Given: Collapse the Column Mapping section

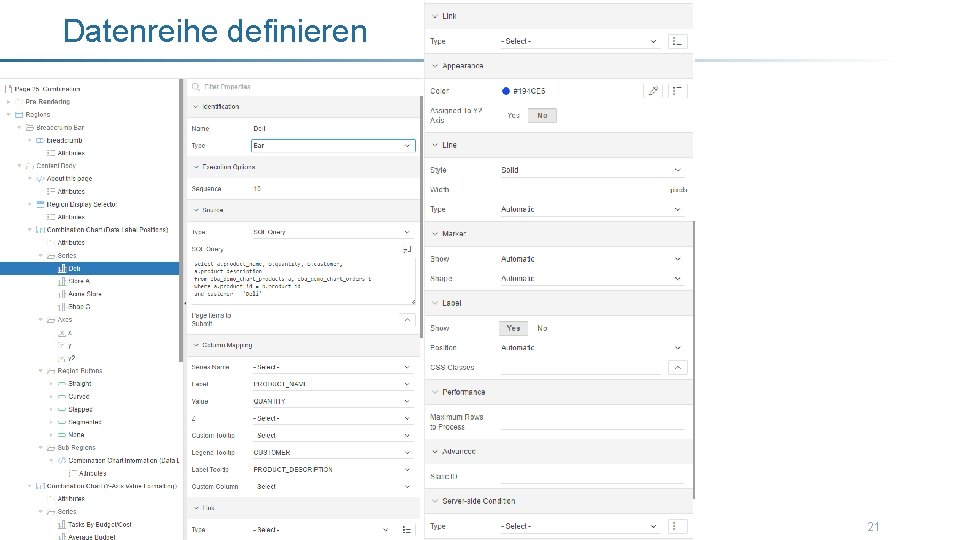Looking at the screenshot, I should click(196, 345).
